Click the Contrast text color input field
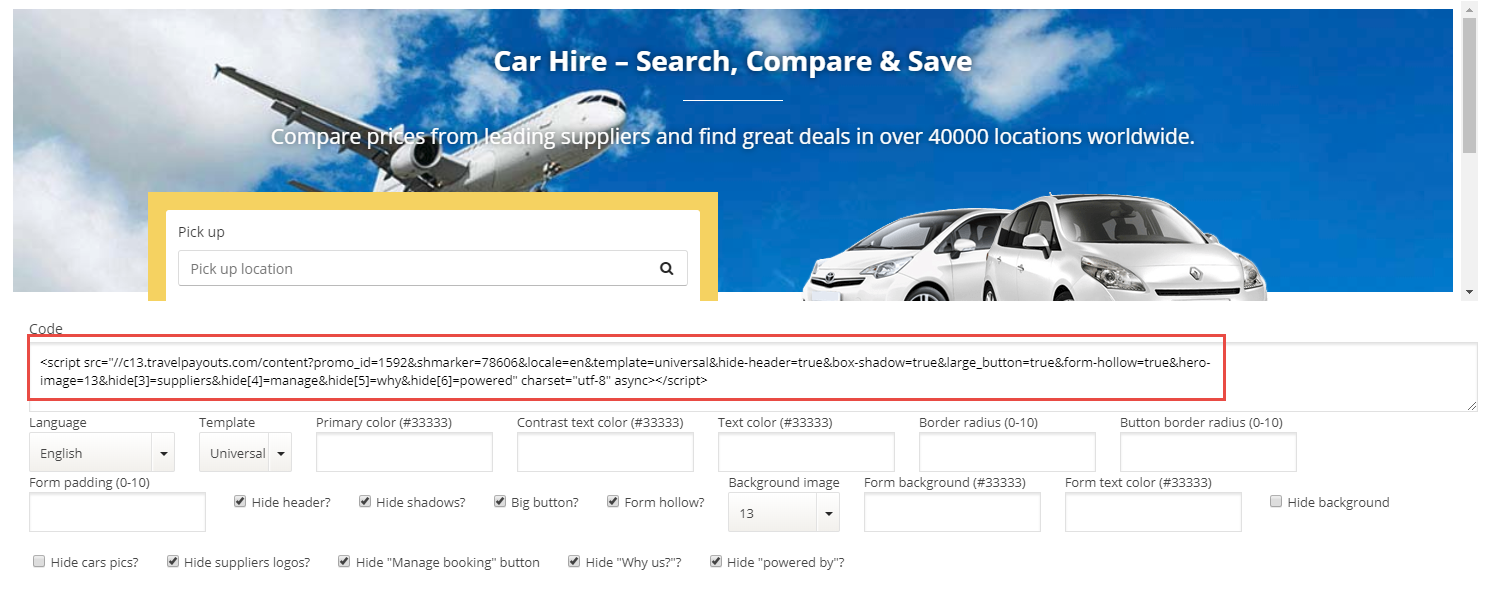 tap(605, 452)
